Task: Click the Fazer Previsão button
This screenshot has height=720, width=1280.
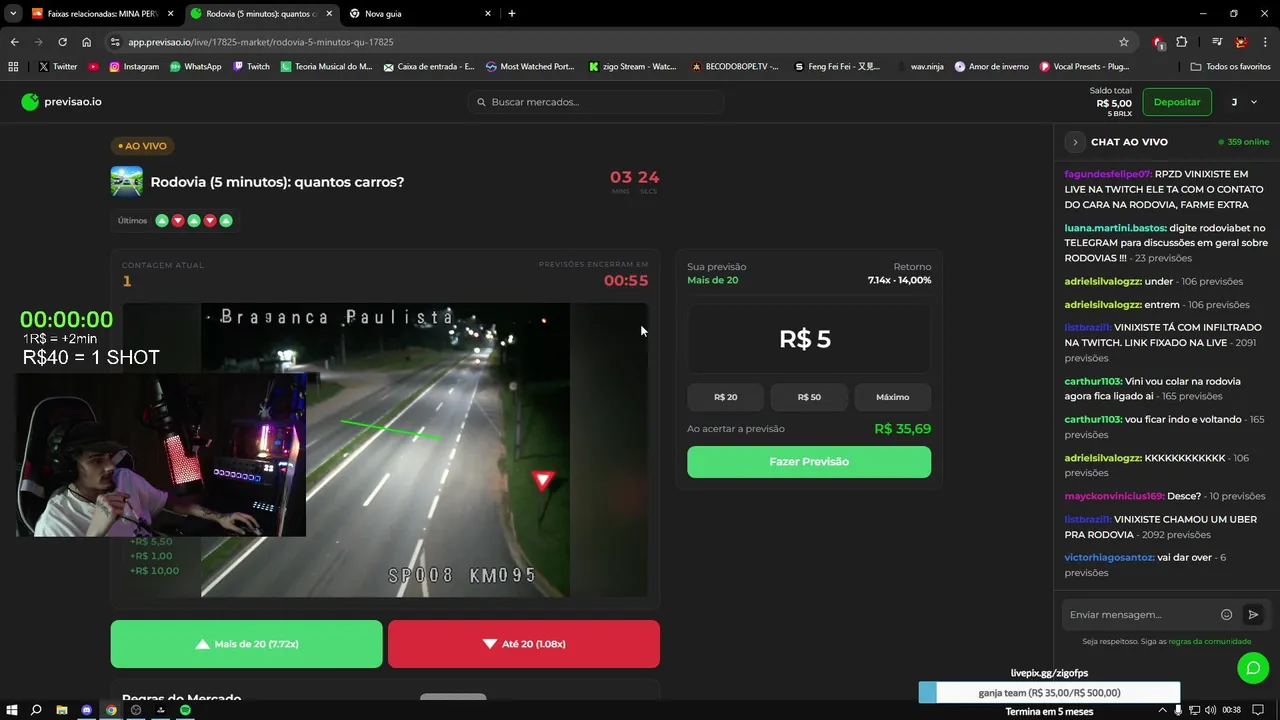Action: (809, 462)
